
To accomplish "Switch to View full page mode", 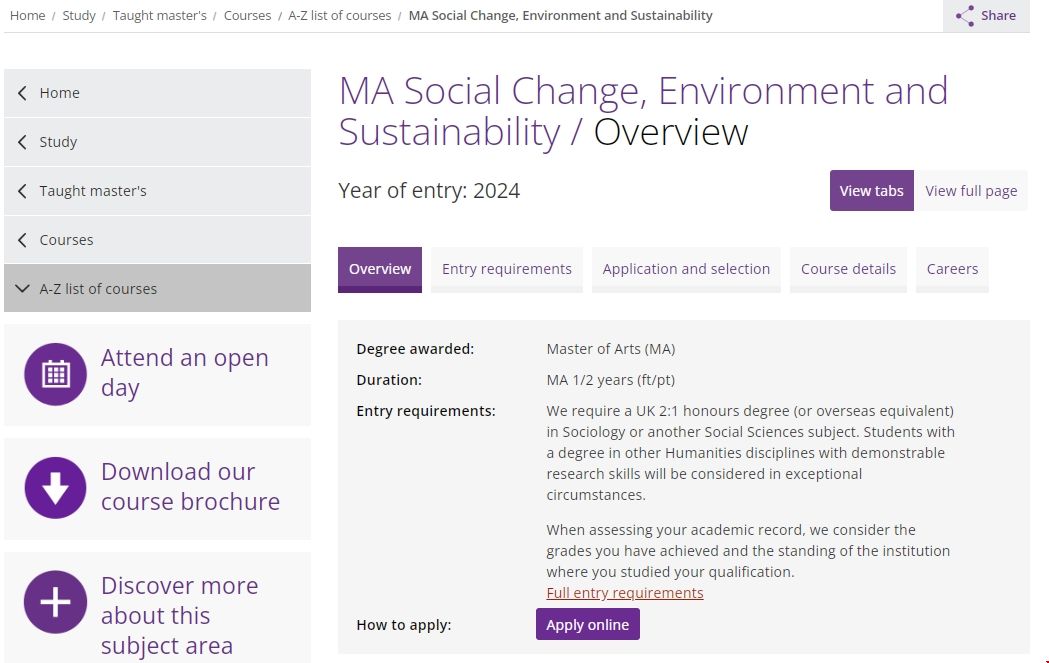I will tap(971, 191).
